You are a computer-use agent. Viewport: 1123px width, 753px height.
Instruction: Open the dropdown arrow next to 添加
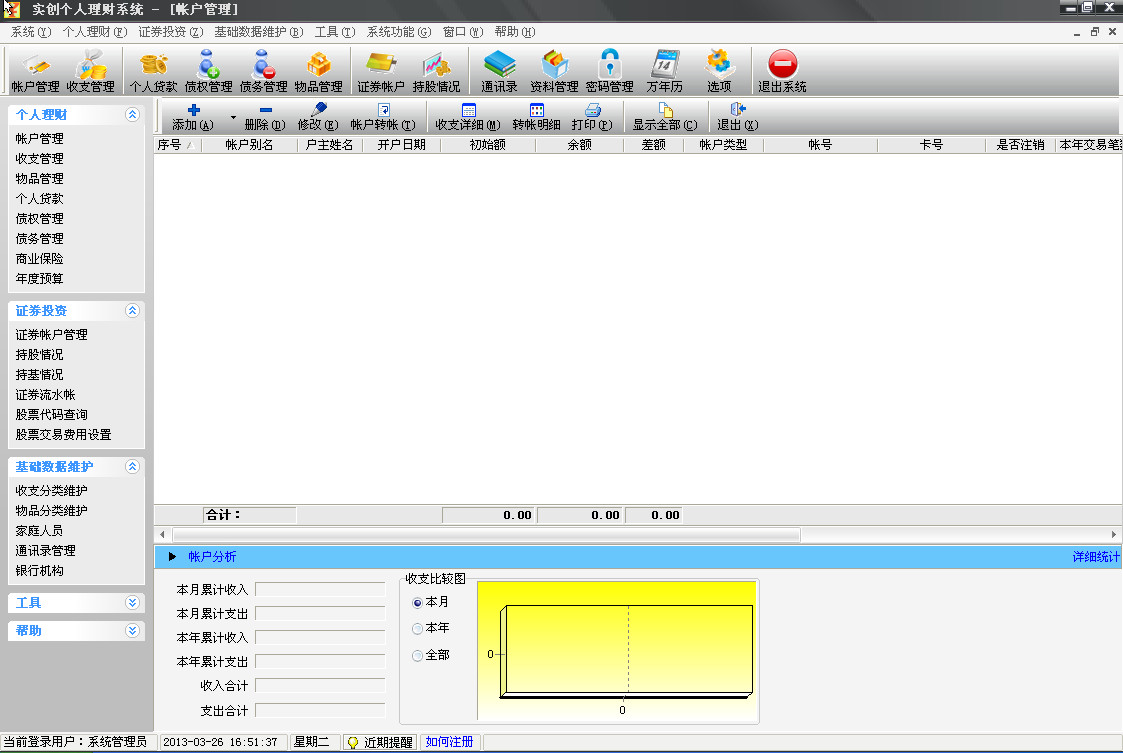[x=233, y=117]
